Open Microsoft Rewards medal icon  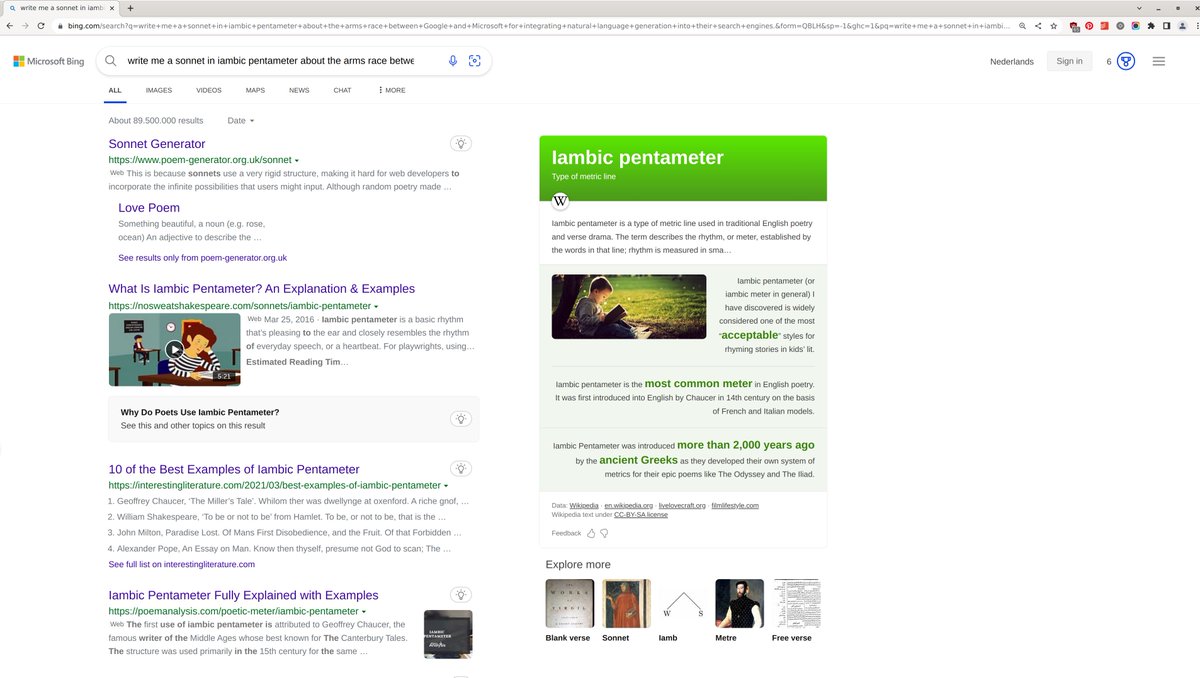pyautogui.click(x=1125, y=61)
